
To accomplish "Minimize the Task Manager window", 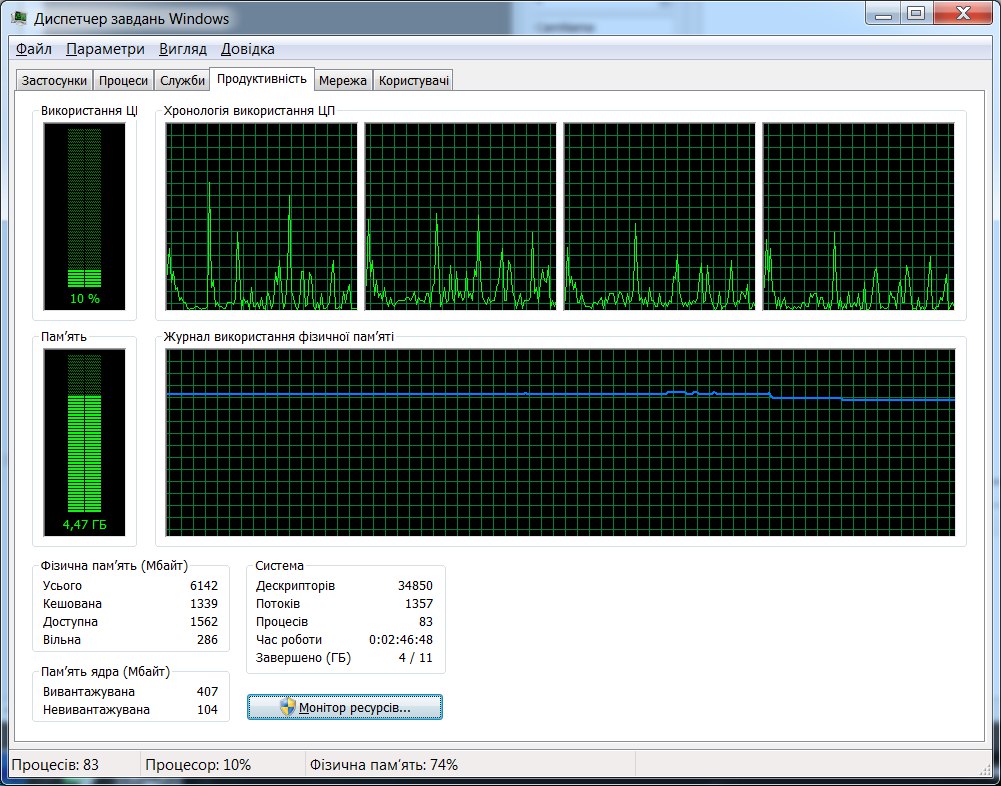I will tap(884, 13).
